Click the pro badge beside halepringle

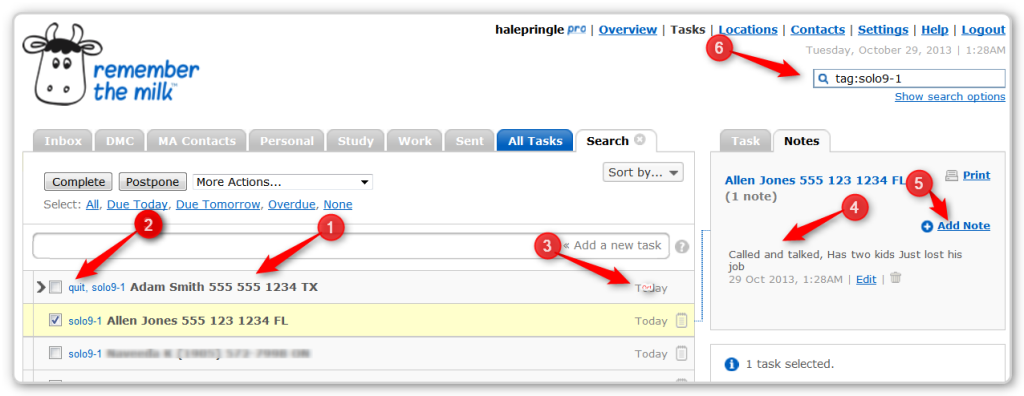click(x=576, y=29)
